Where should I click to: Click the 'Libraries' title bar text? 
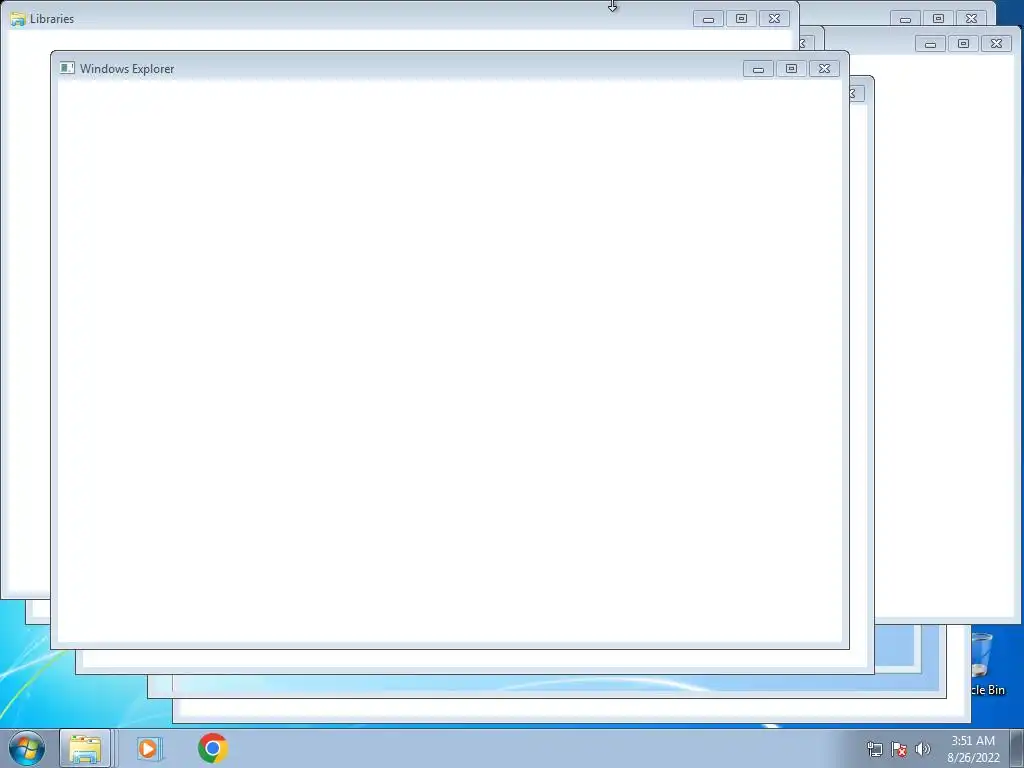click(x=52, y=19)
